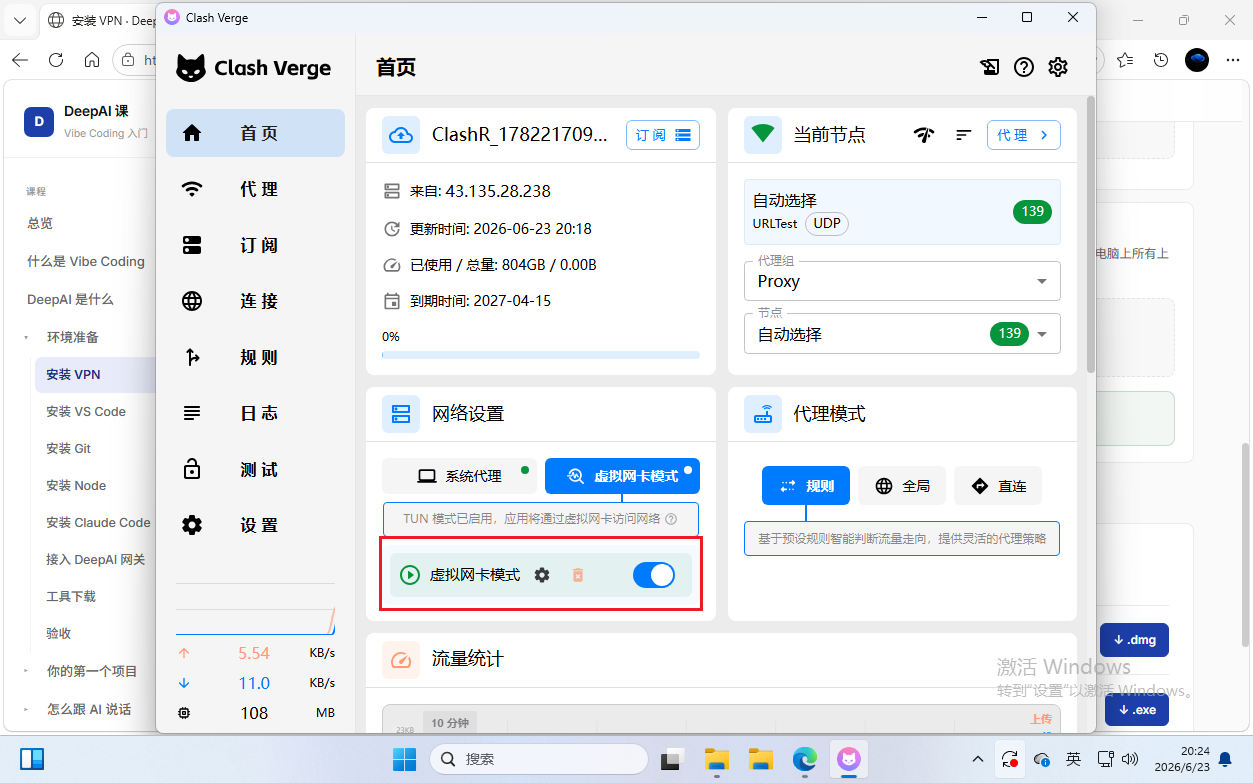1253x783 pixels.
Task: Open 设置 settings in sidebar
Action: (255, 525)
